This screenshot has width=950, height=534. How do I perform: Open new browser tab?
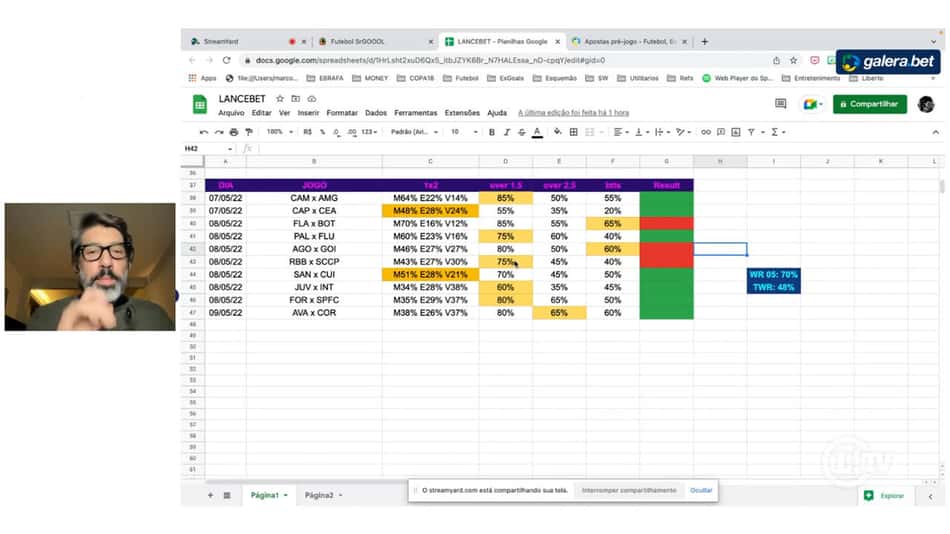pyautogui.click(x=705, y=42)
